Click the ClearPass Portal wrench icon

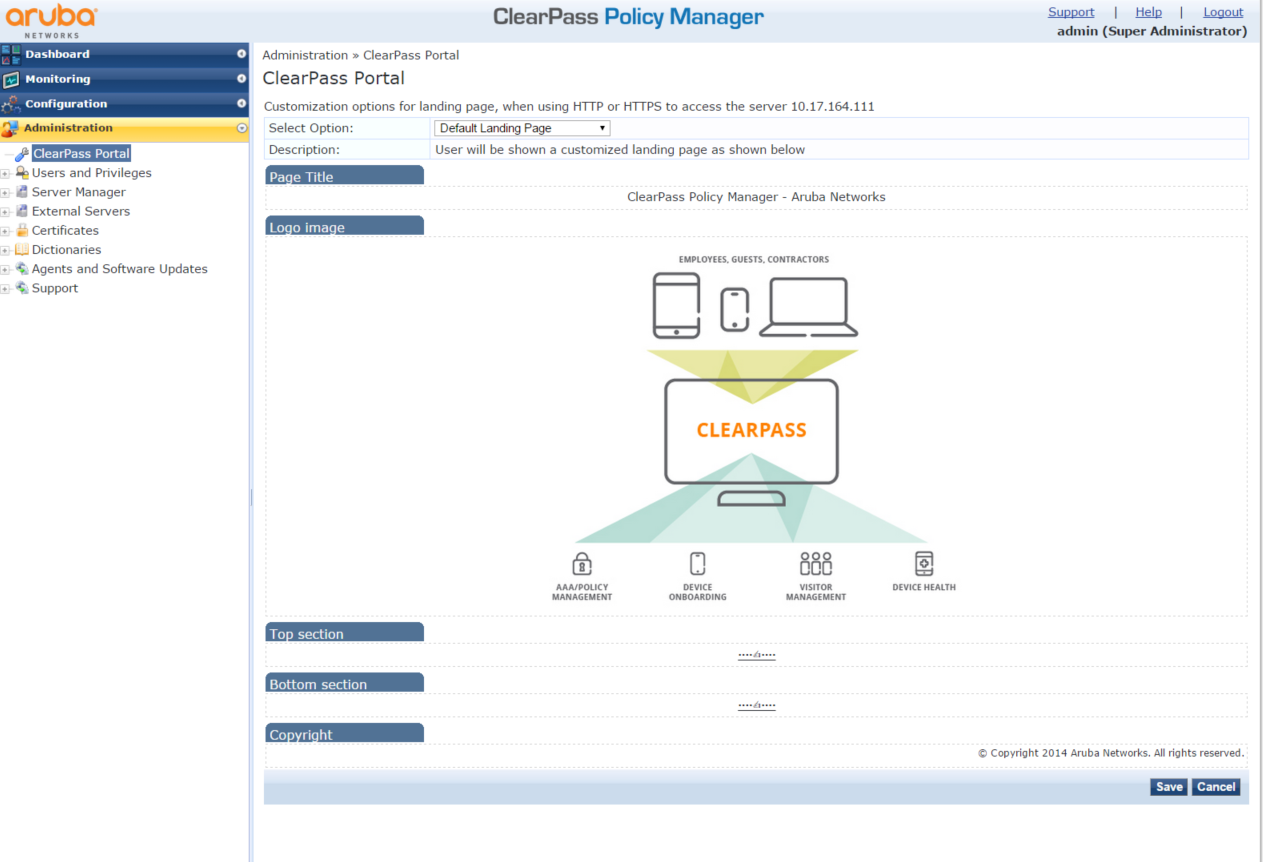(x=23, y=154)
